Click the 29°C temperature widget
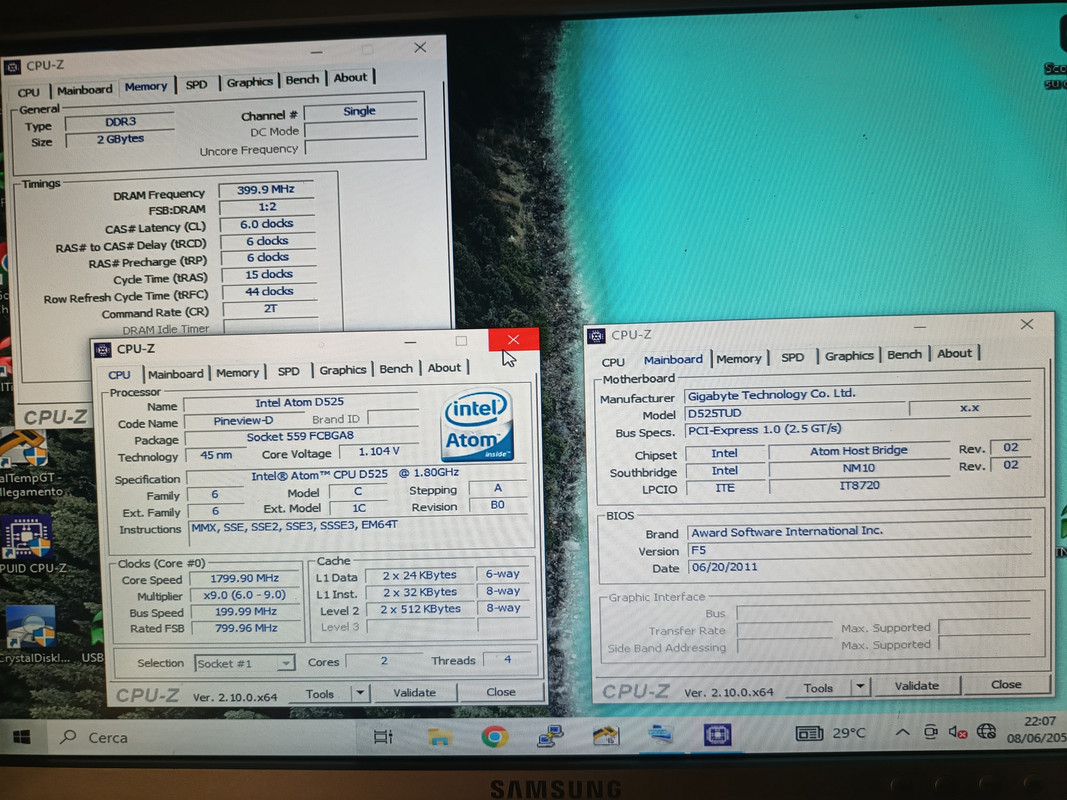Viewport: 1067px width, 800px height. [830, 733]
